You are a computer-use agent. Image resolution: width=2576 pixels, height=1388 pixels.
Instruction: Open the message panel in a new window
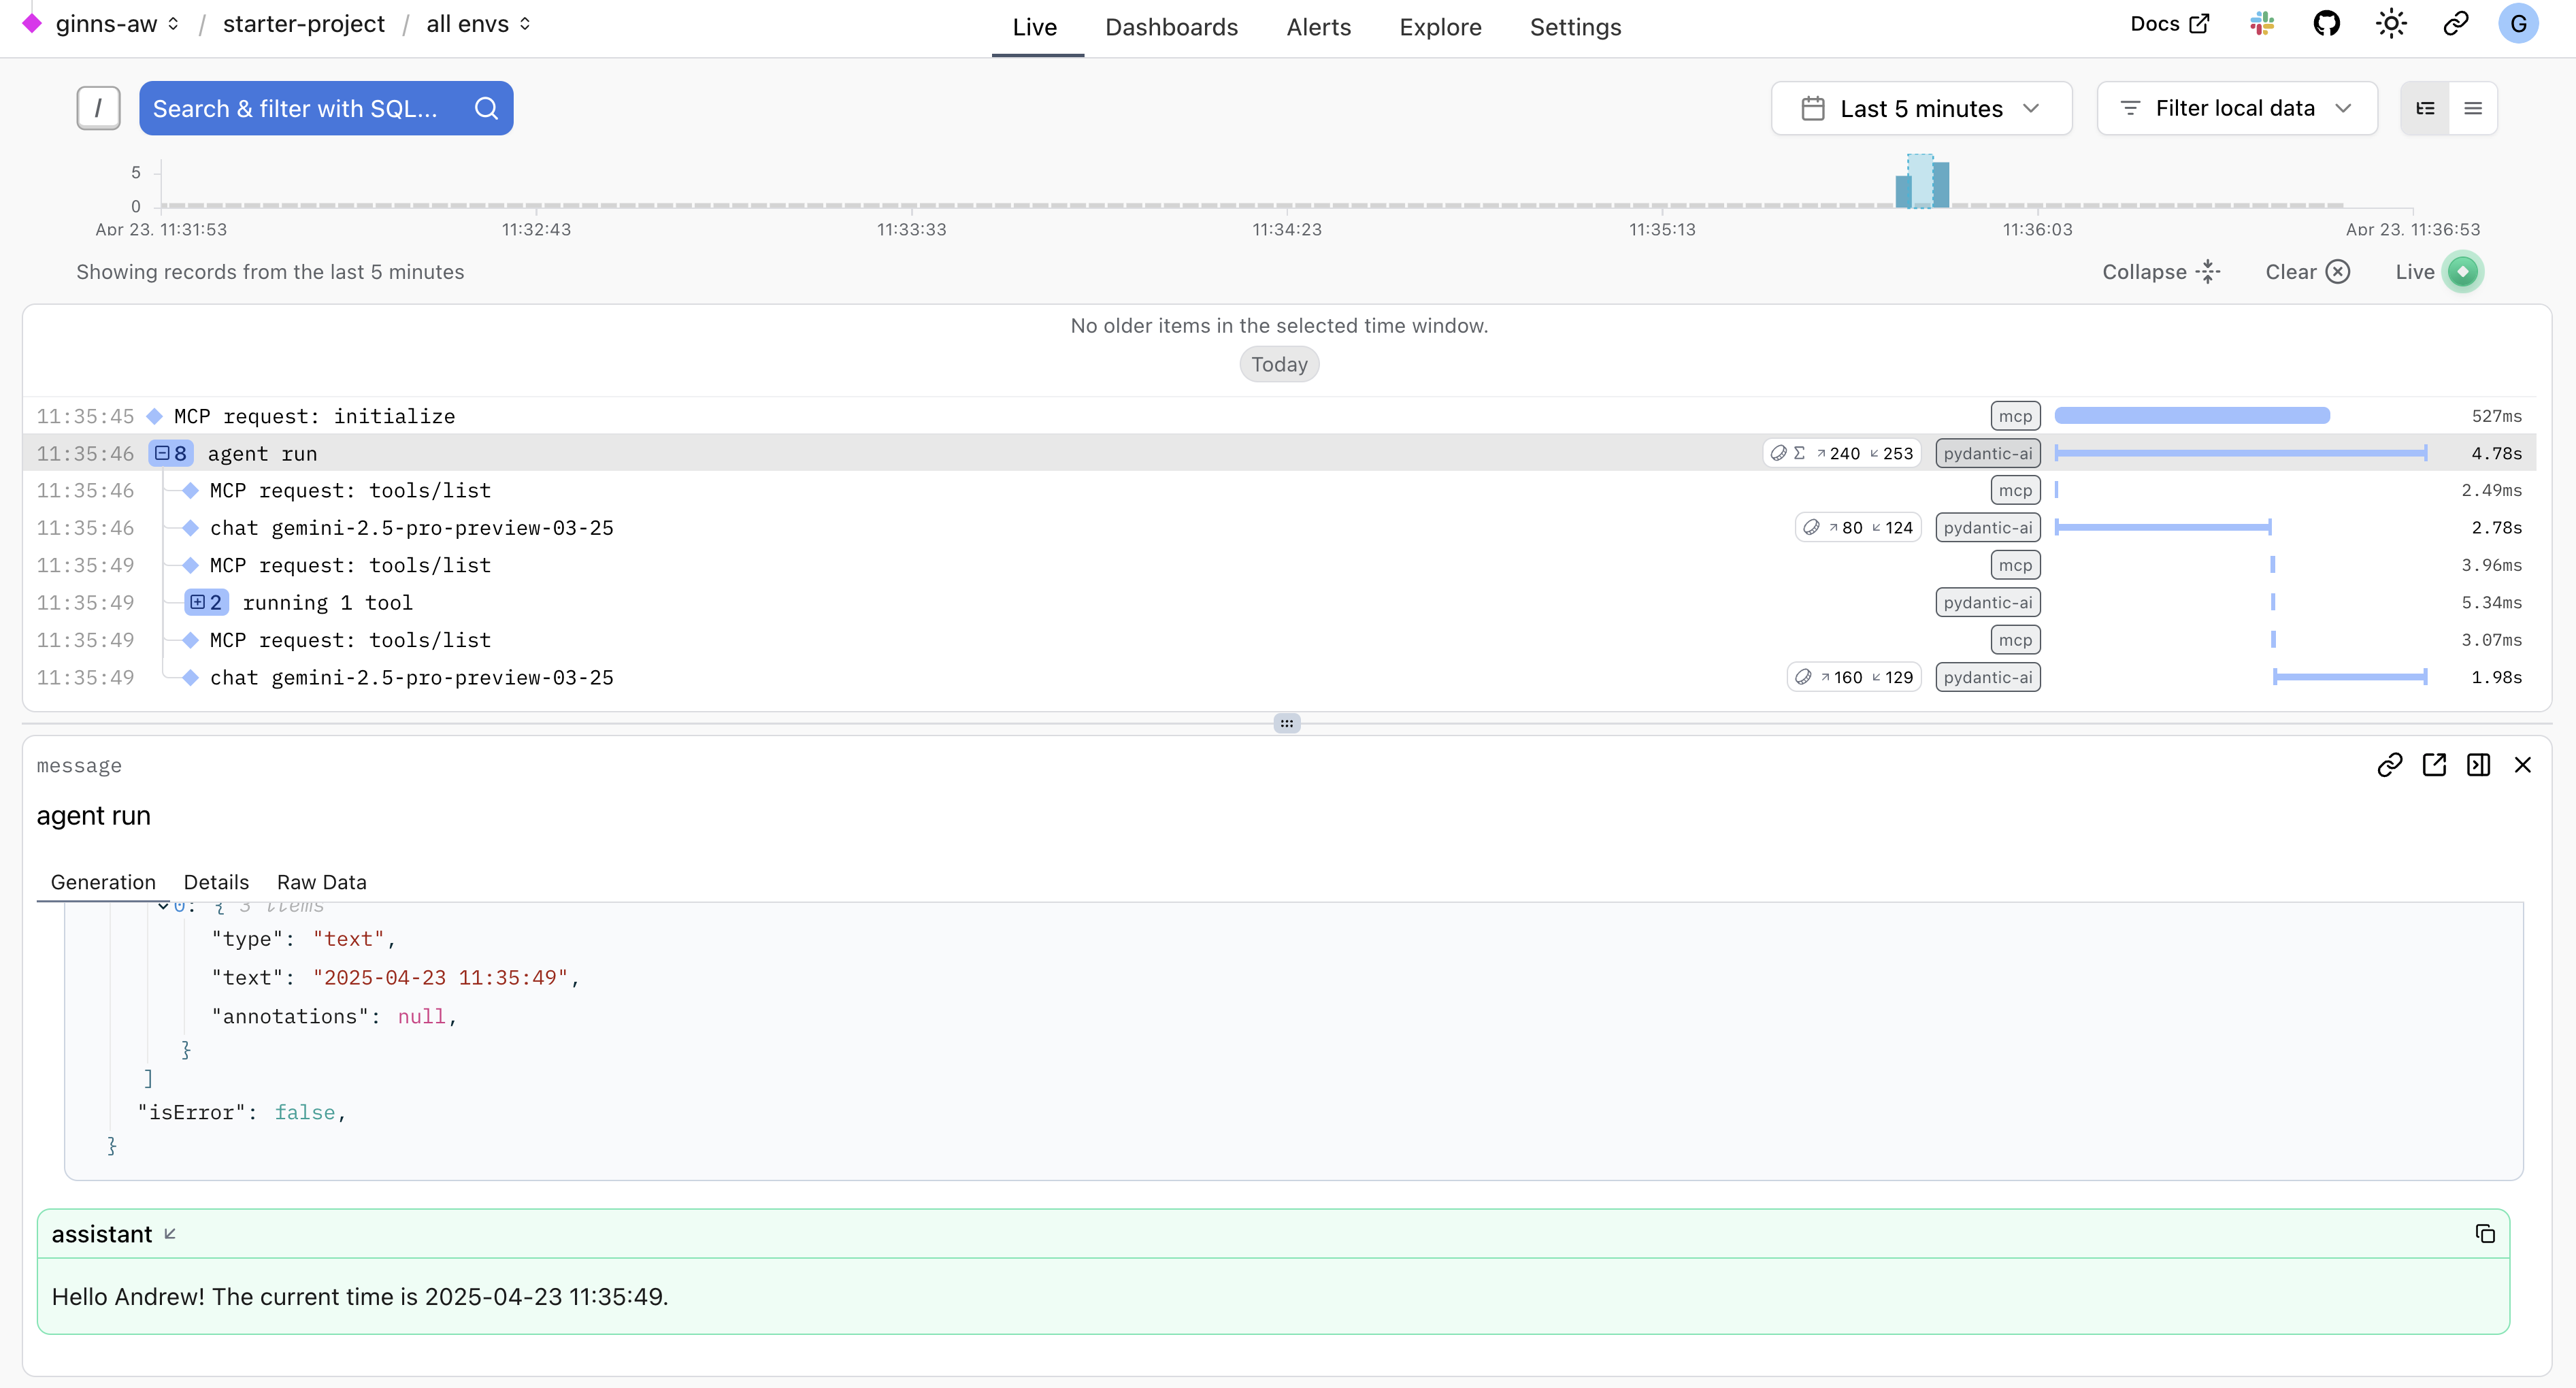[x=2435, y=764]
